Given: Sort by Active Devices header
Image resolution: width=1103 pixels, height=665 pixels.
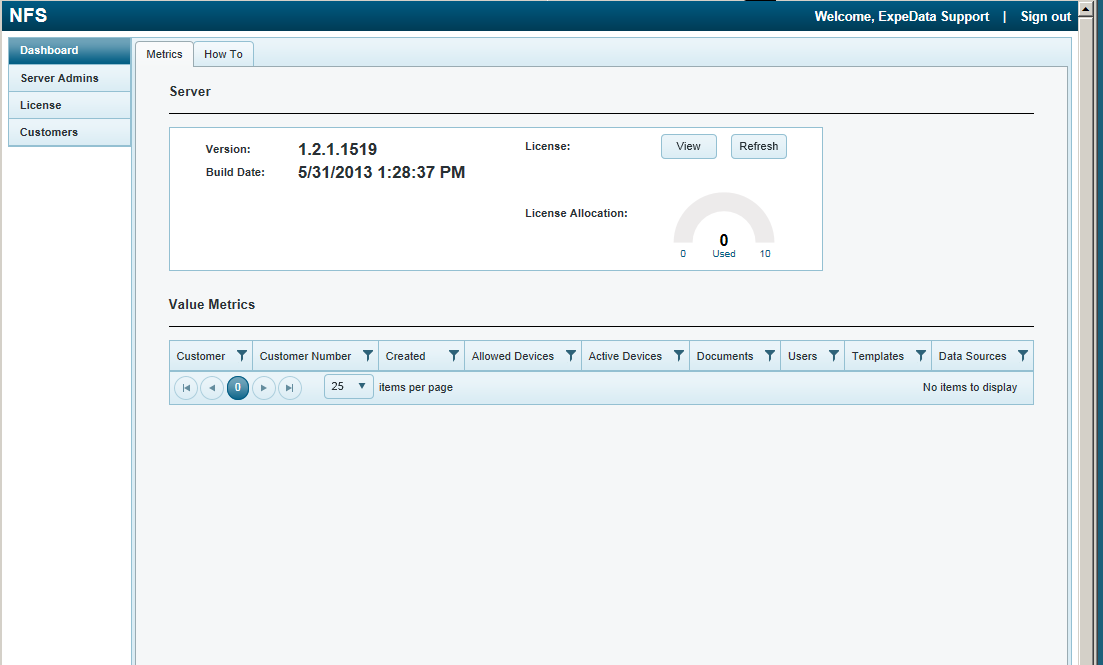Looking at the screenshot, I should (x=625, y=356).
